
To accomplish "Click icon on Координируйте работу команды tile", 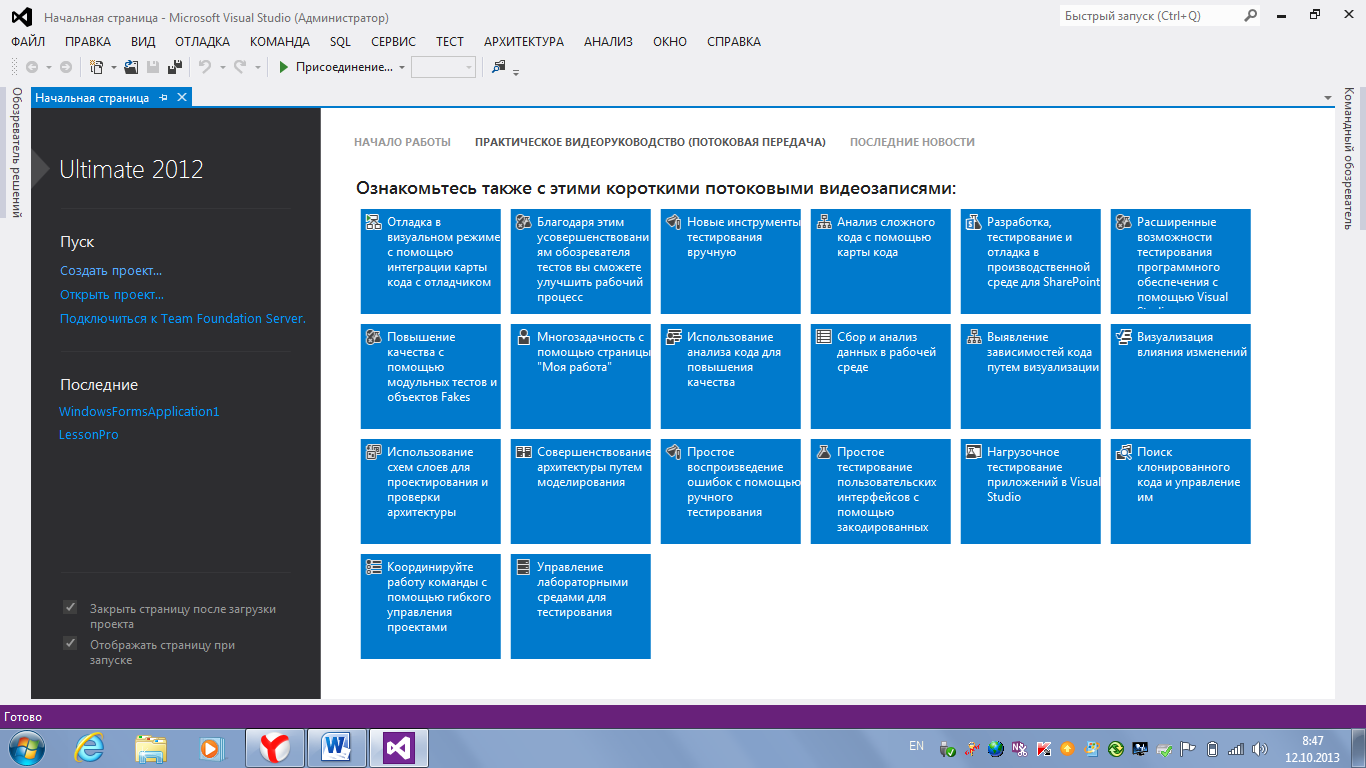I will pos(373,567).
